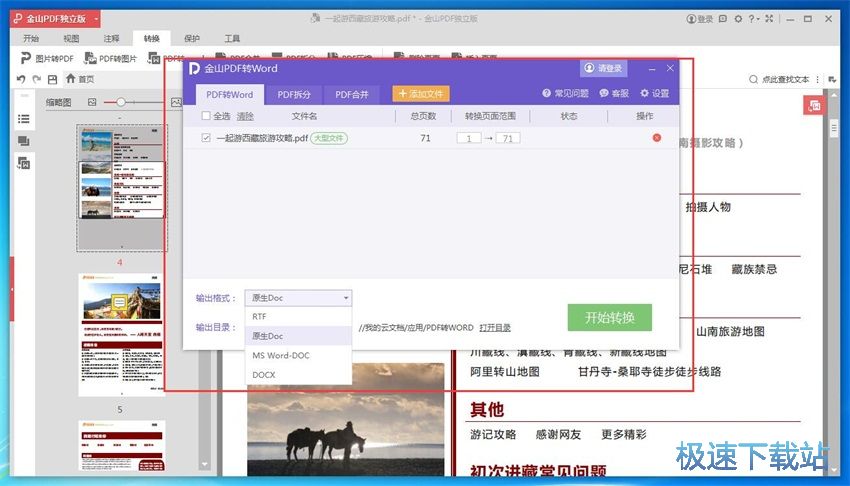Click the end page field showing 71
The image size is (850, 486).
508,138
